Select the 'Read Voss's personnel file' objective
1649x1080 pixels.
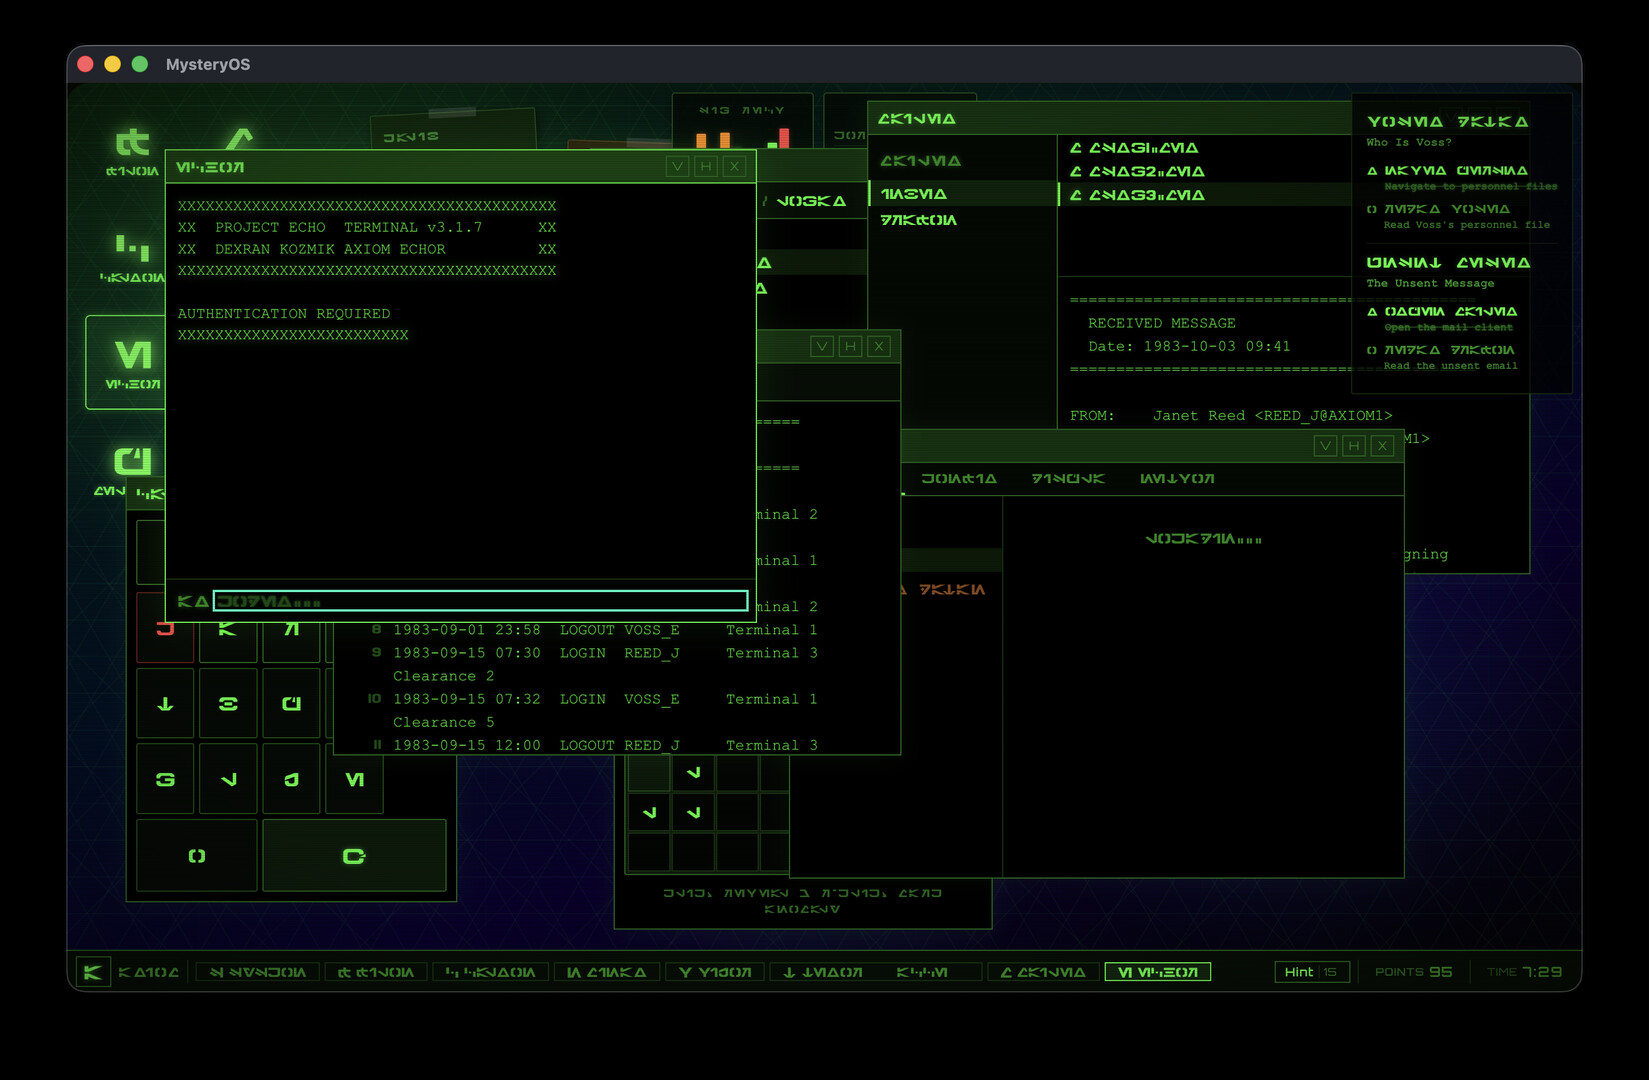point(1461,217)
